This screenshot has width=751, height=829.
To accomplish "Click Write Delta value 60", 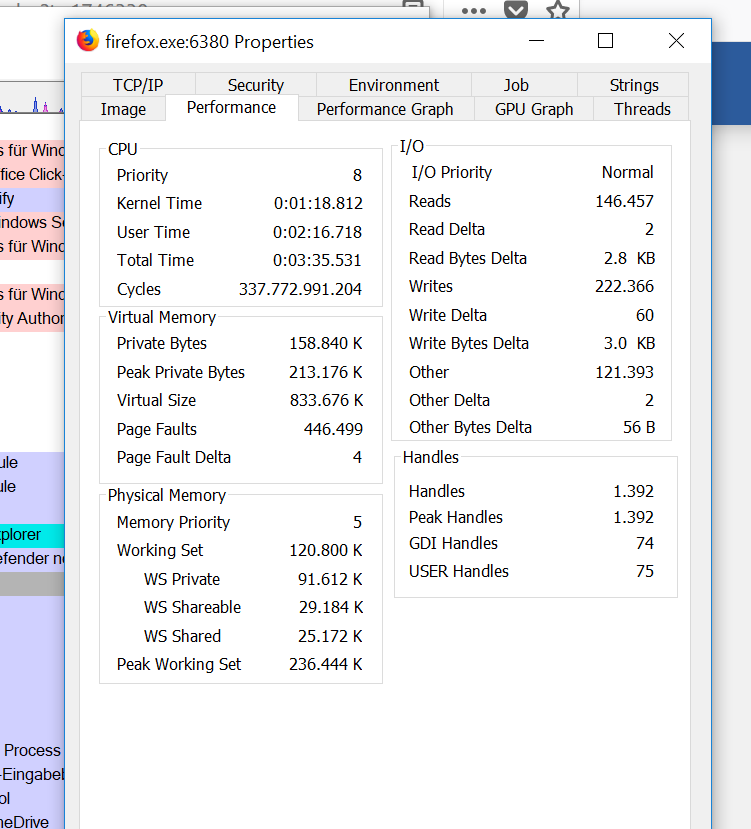I will [645, 315].
